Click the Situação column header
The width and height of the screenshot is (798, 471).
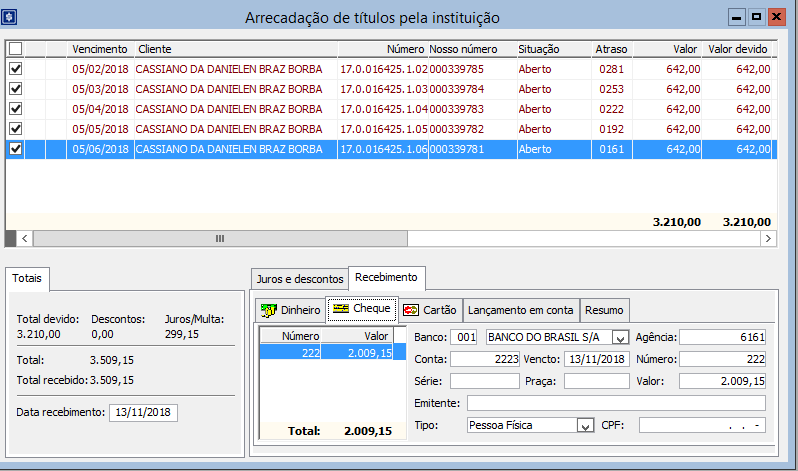(539, 49)
